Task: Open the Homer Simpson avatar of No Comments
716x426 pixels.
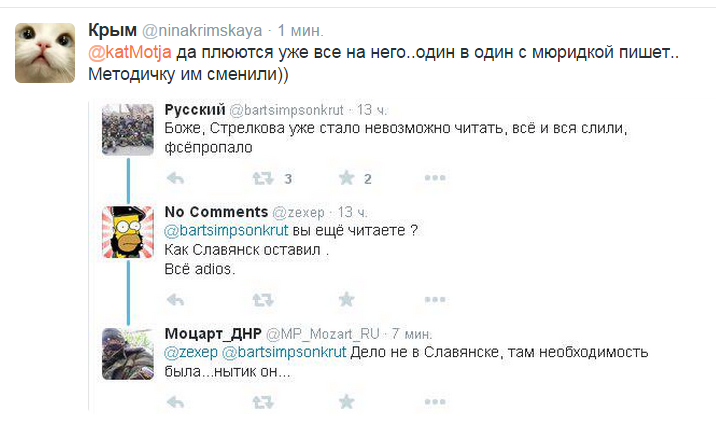Action: 127,231
